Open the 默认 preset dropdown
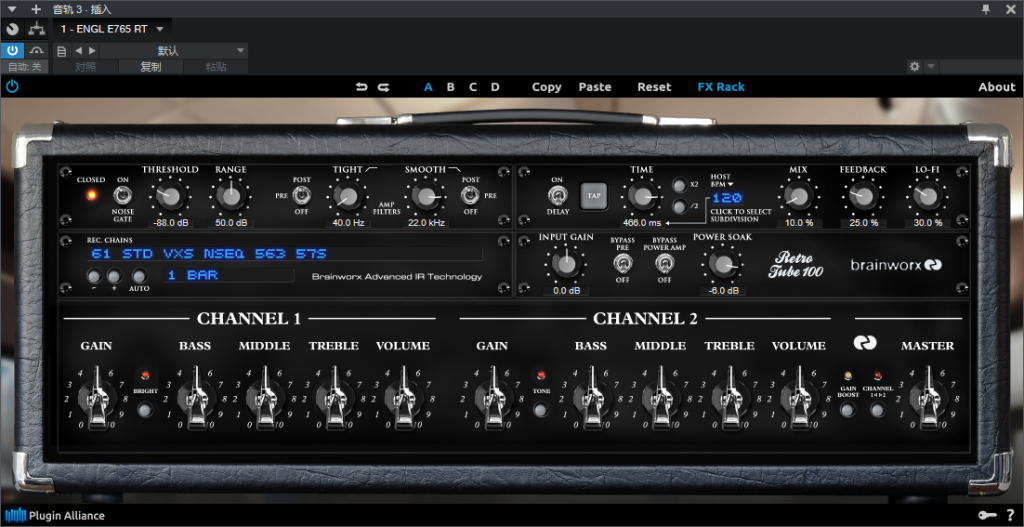Viewport: 1024px width, 527px height. (174, 51)
